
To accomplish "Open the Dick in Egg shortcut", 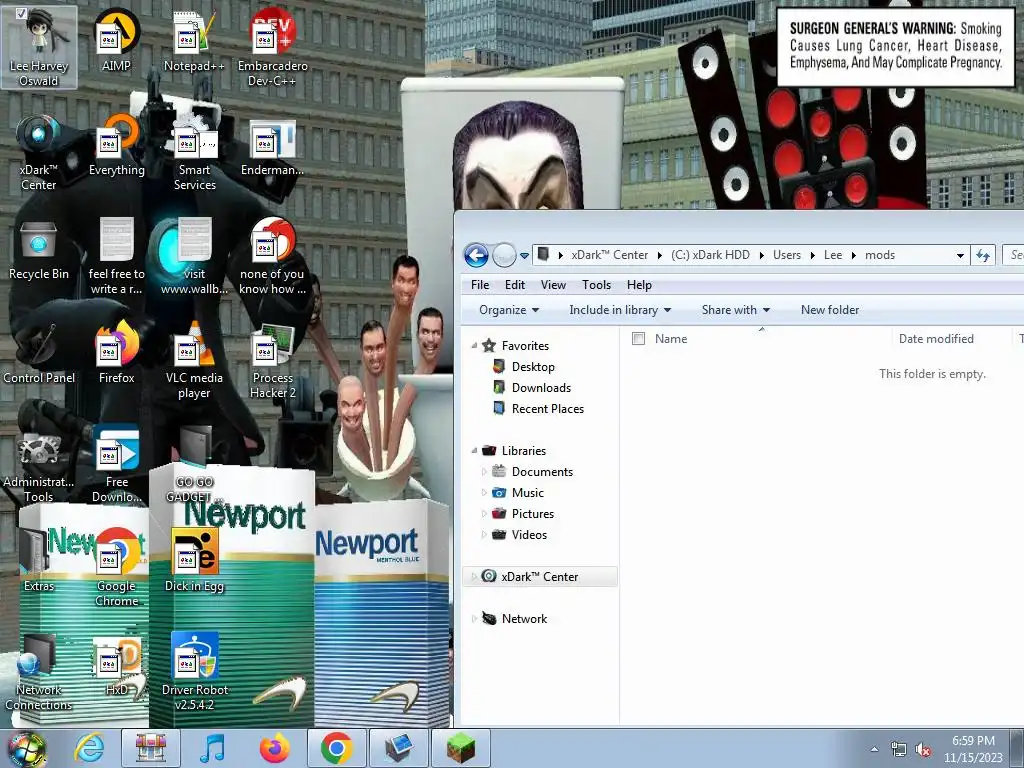I will (x=194, y=560).
